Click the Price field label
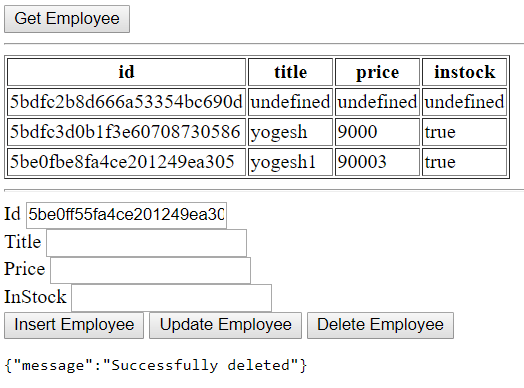The image size is (524, 388). click(25, 269)
